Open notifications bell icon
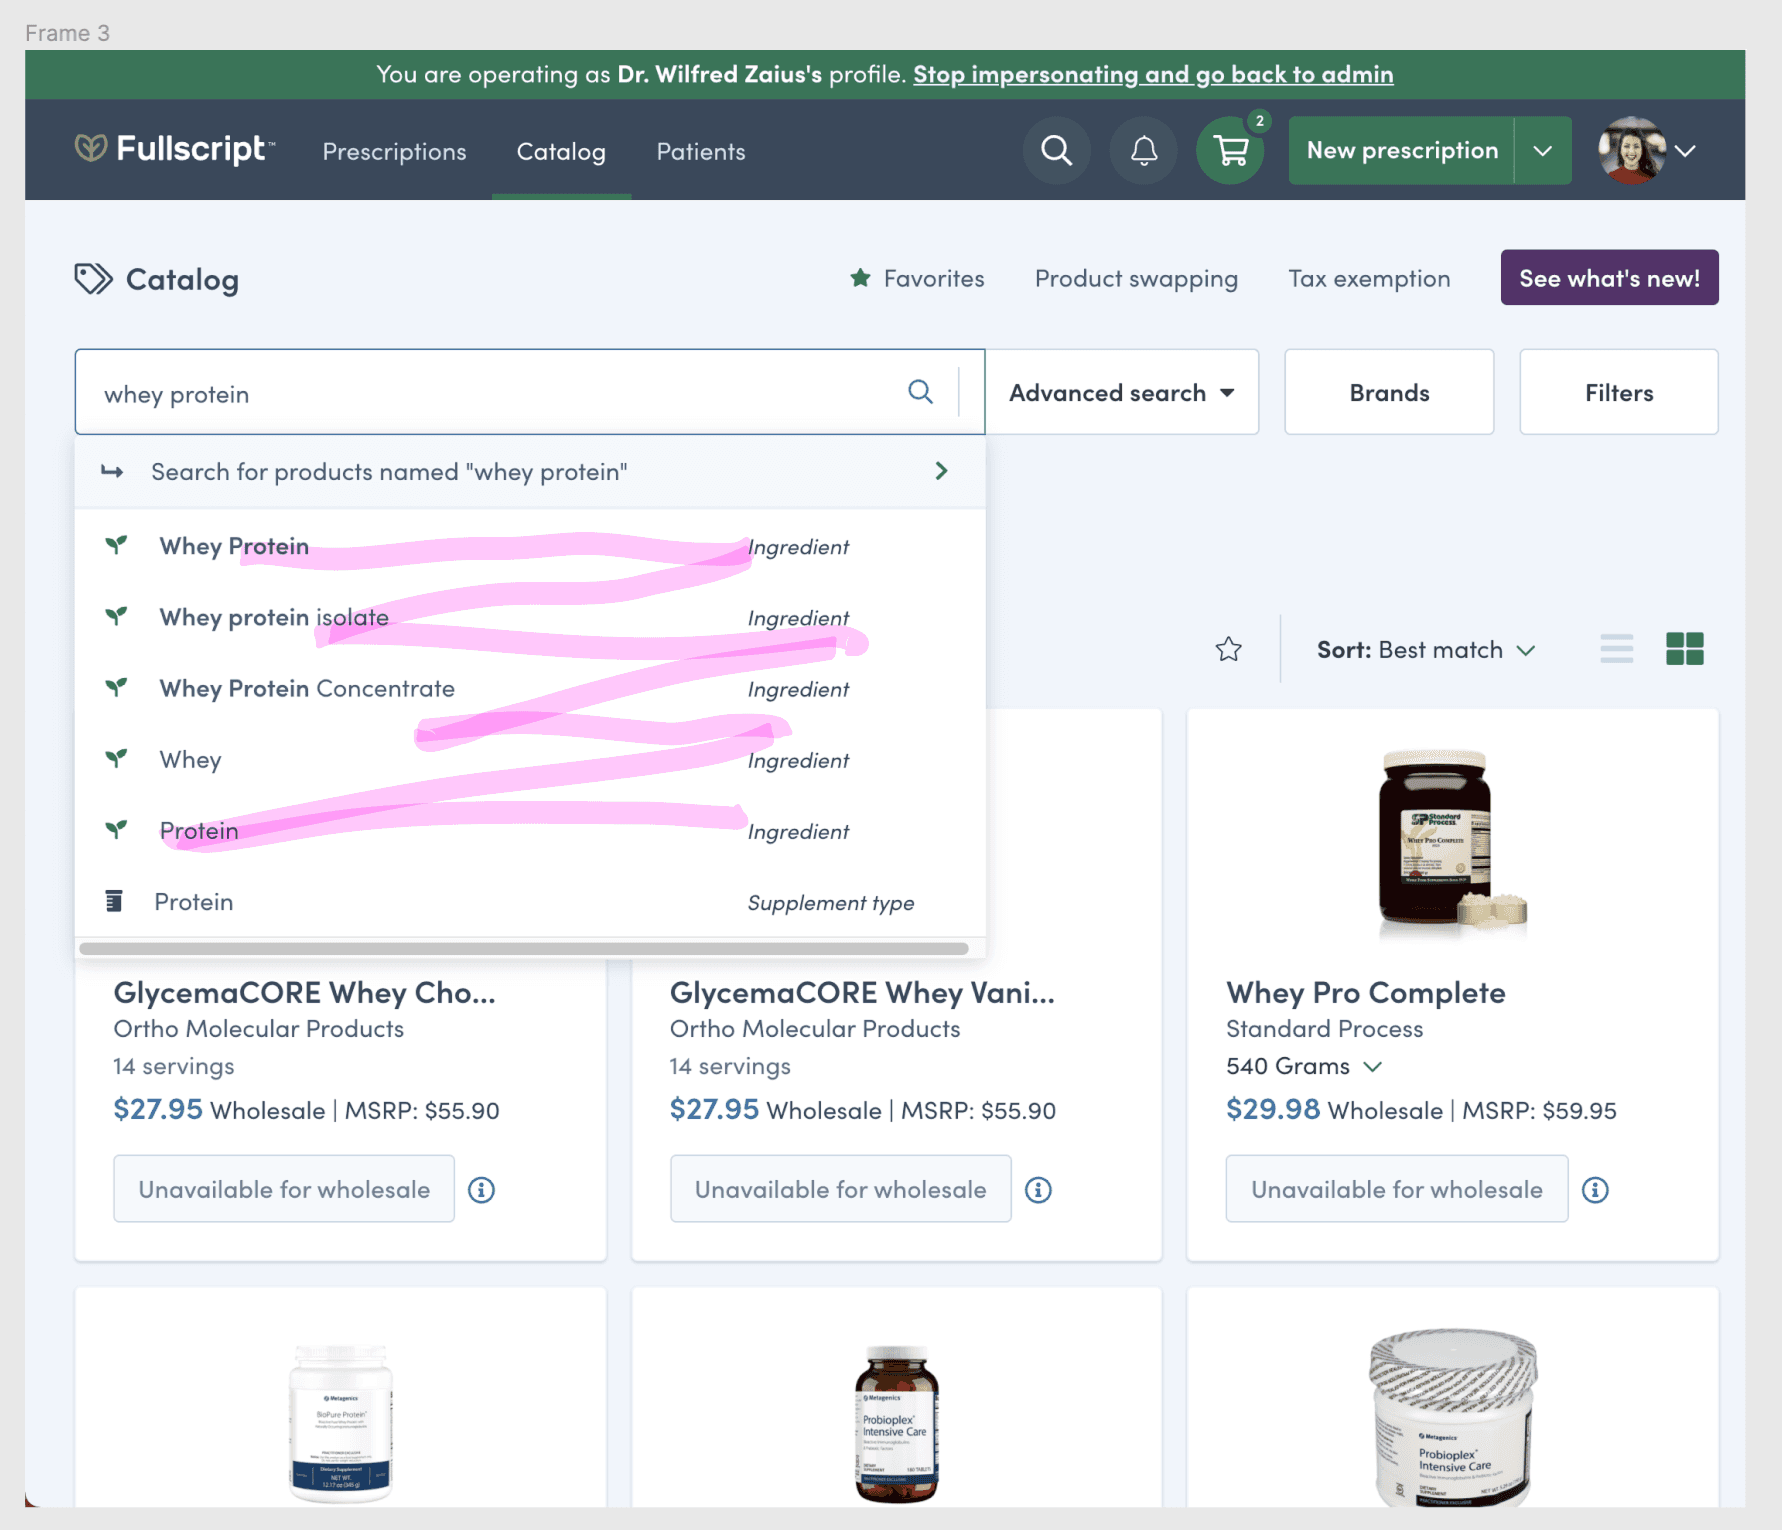This screenshot has height=1530, width=1782. pos(1144,151)
